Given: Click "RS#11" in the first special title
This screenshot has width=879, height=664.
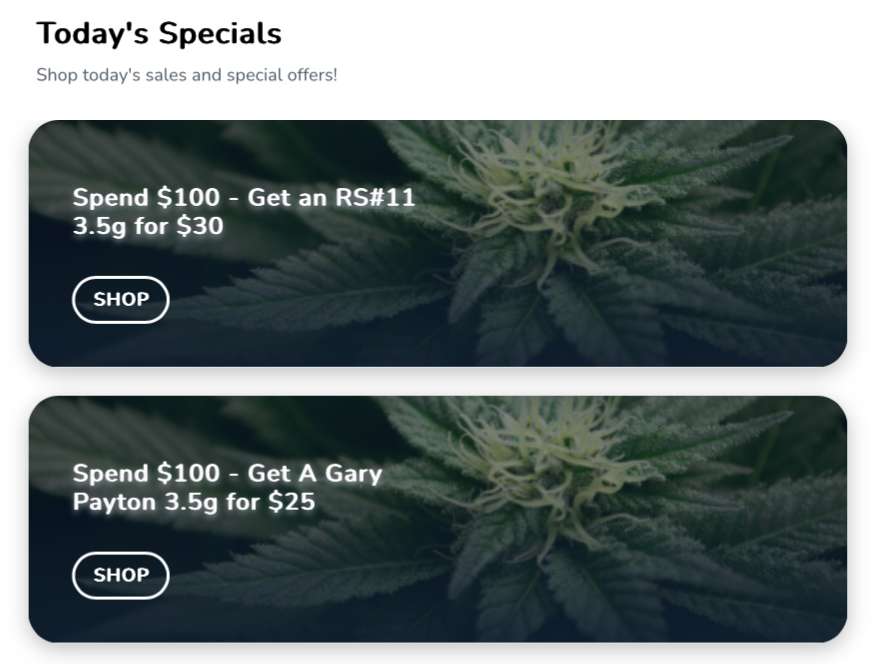Looking at the screenshot, I should coord(375,197).
